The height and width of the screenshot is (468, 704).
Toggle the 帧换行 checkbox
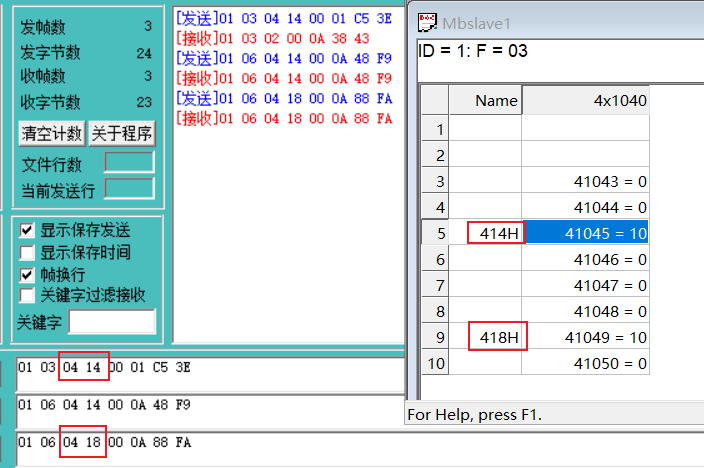[x=27, y=274]
